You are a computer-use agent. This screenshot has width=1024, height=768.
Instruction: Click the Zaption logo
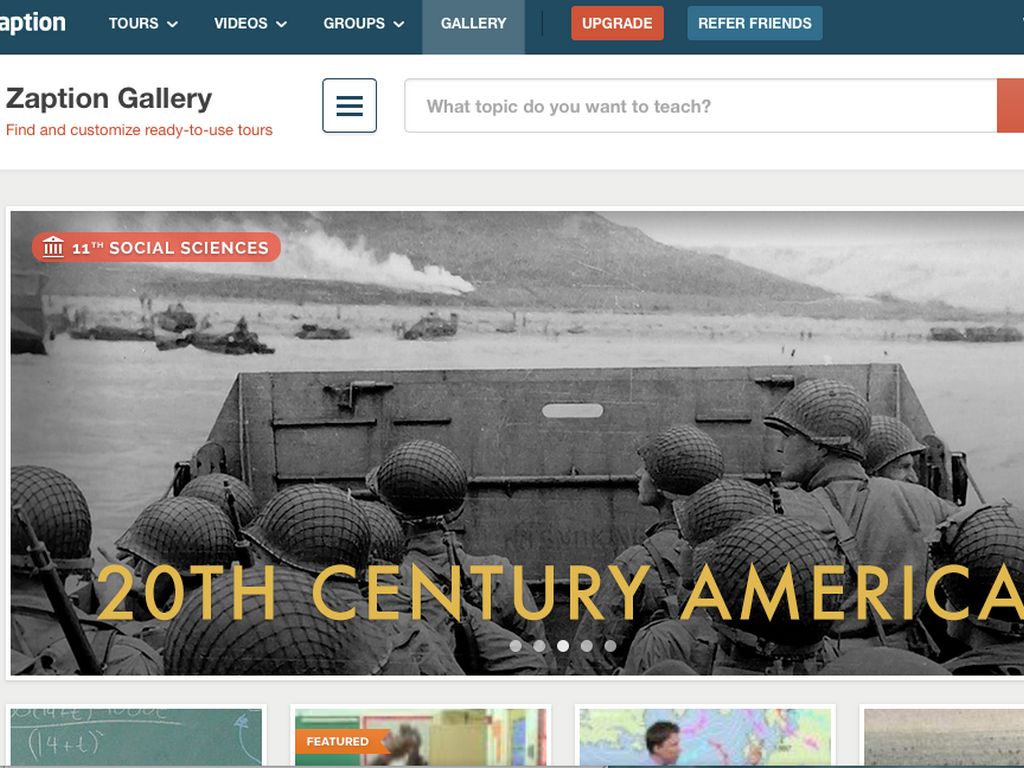(x=33, y=23)
